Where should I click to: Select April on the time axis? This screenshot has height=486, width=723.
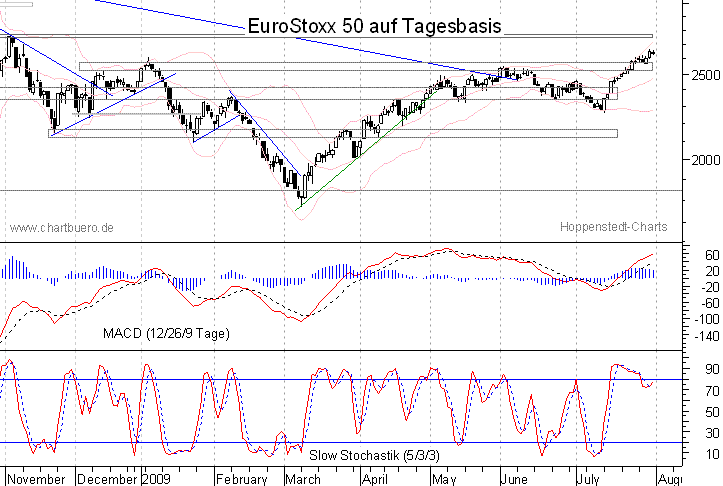click(x=375, y=478)
